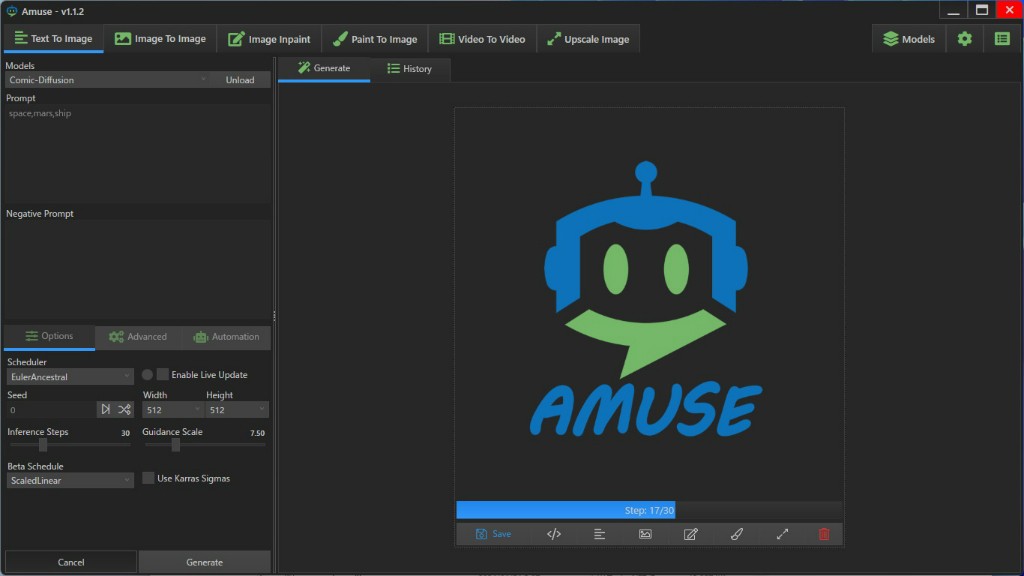Viewport: 1024px width, 576px height.
Task: Check the Use Karras Sigmas box
Action: [148, 478]
